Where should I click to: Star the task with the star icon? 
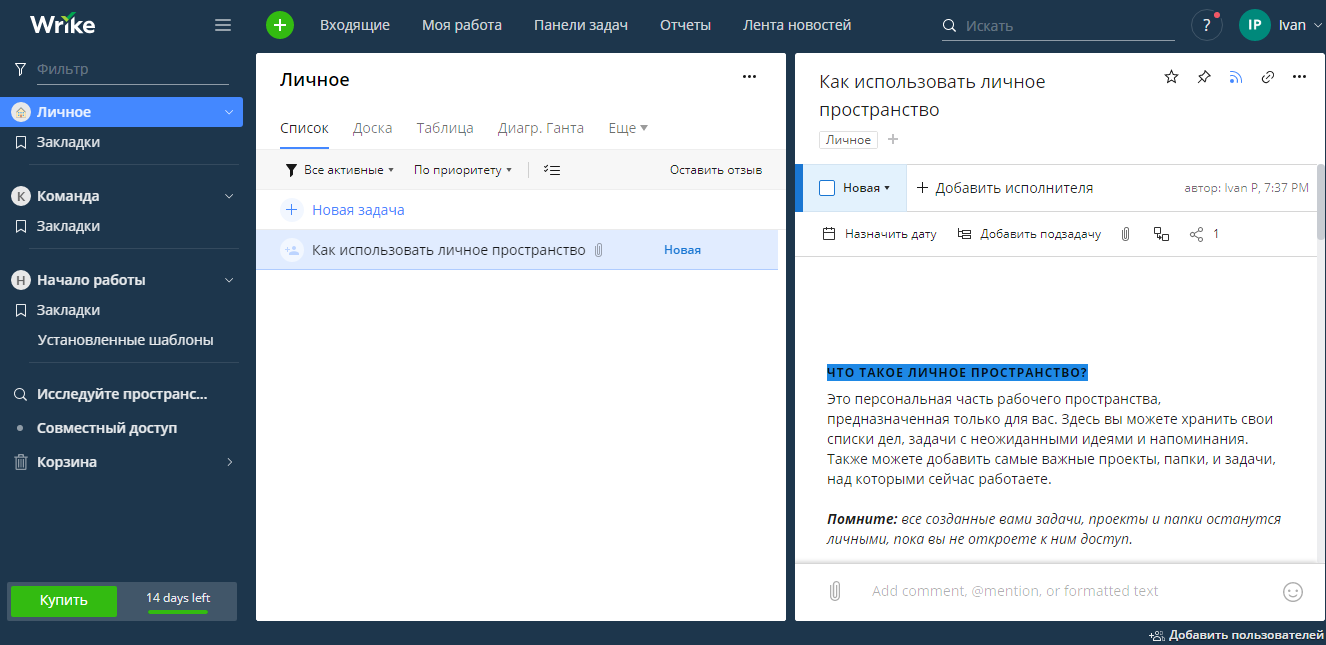1172,77
